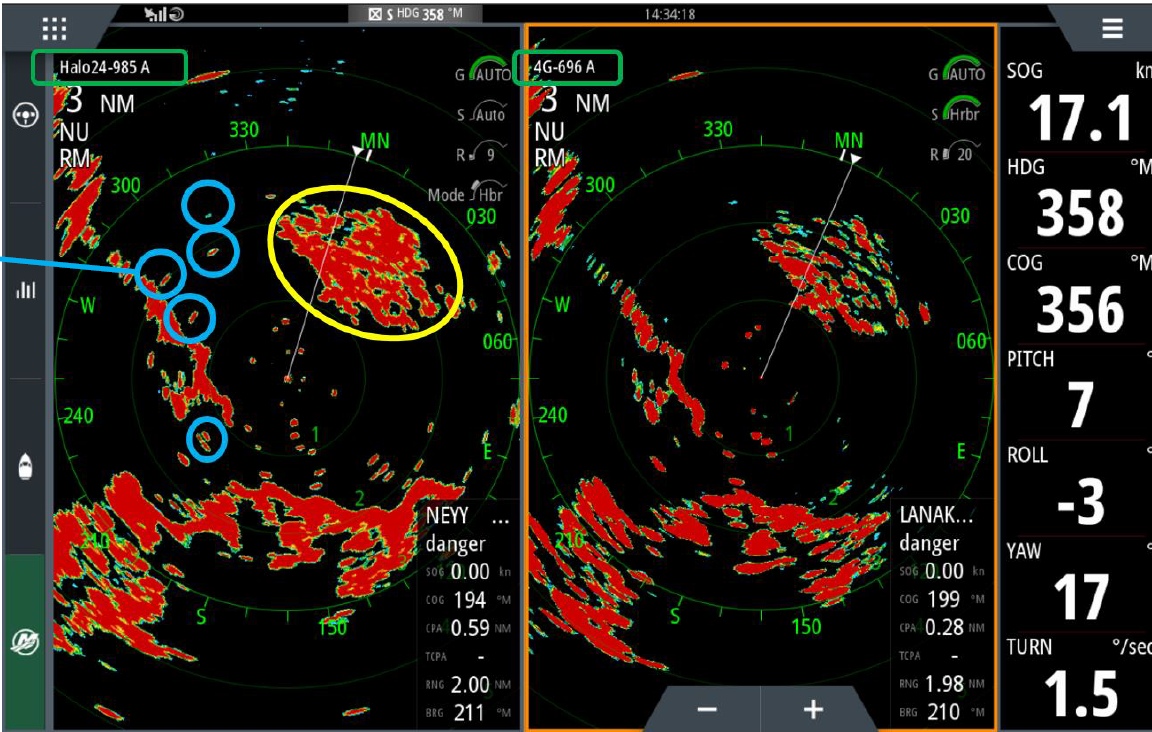Screen dimensions: 1152x732
Task: Tap the vessel icon in left sidebar
Action: point(25,466)
